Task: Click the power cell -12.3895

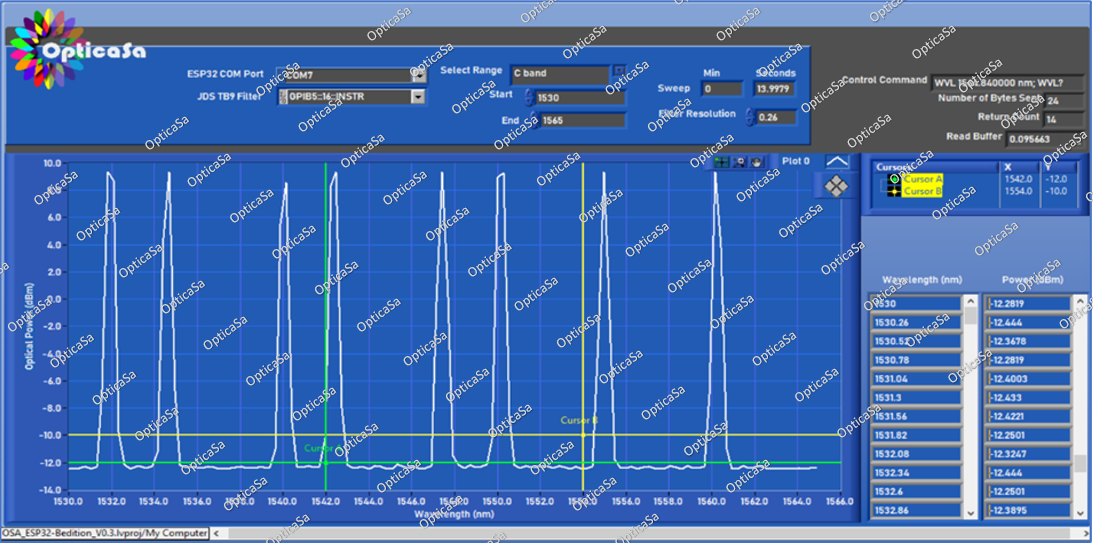Action: (1027, 510)
